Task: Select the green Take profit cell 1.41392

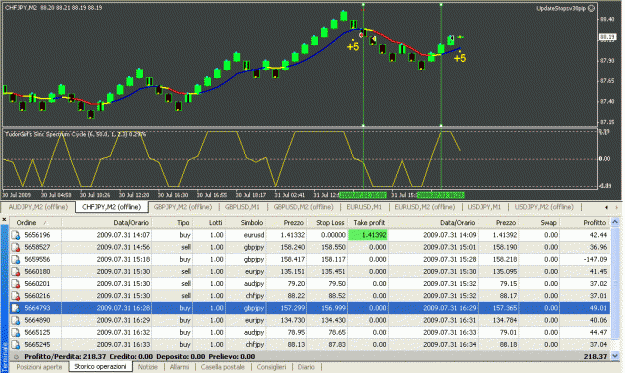Action: coord(368,235)
